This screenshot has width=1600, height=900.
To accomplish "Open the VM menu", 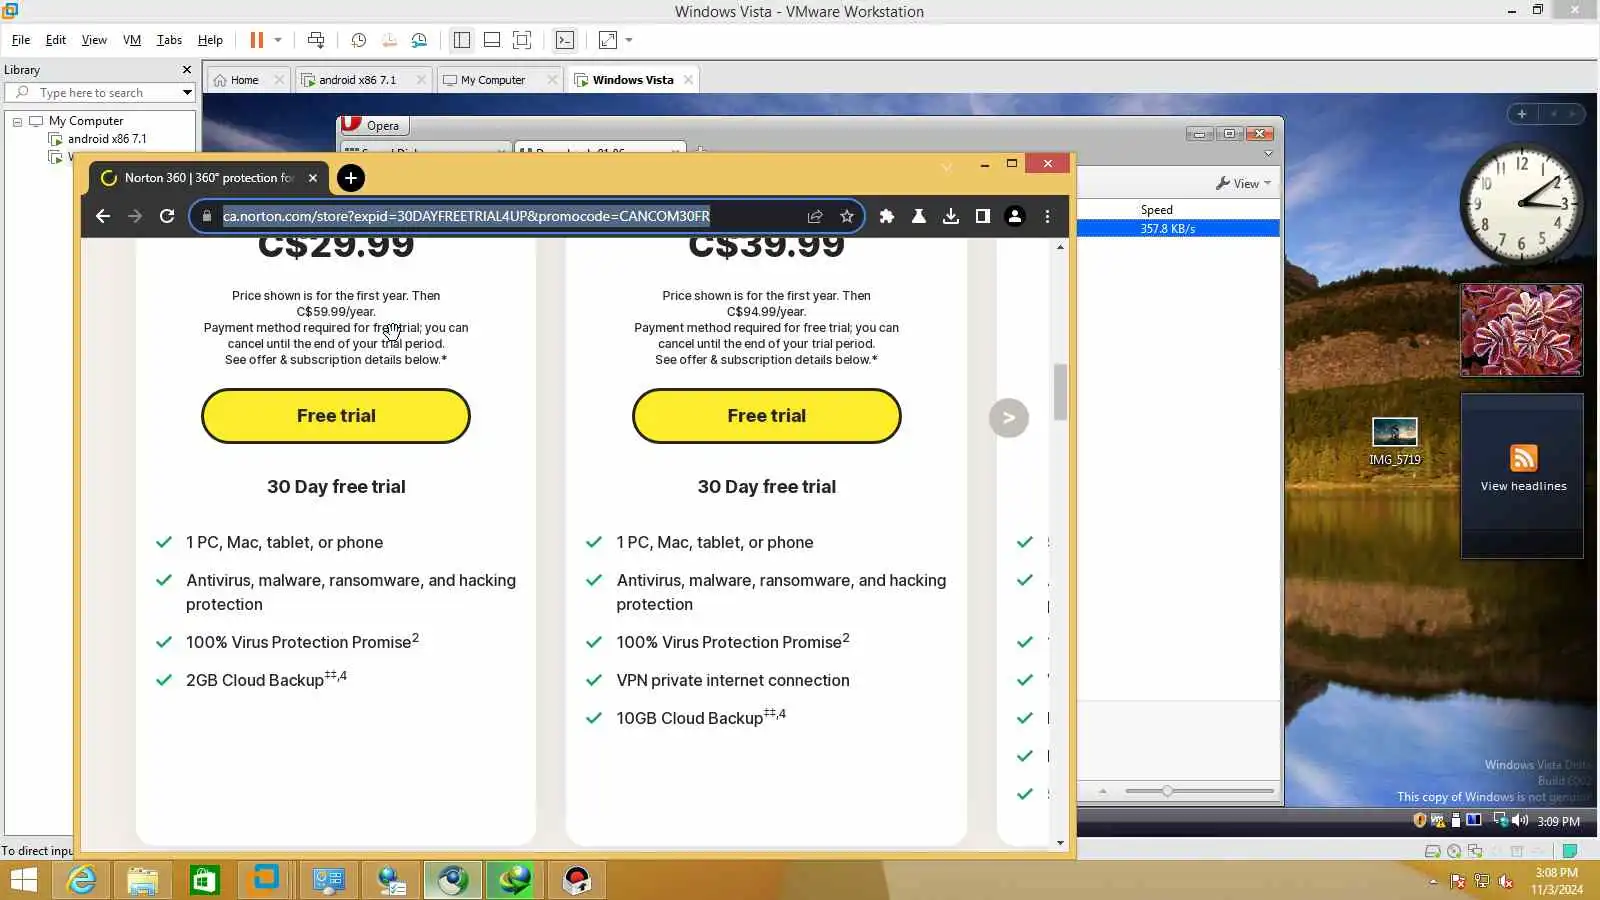I will 132,40.
